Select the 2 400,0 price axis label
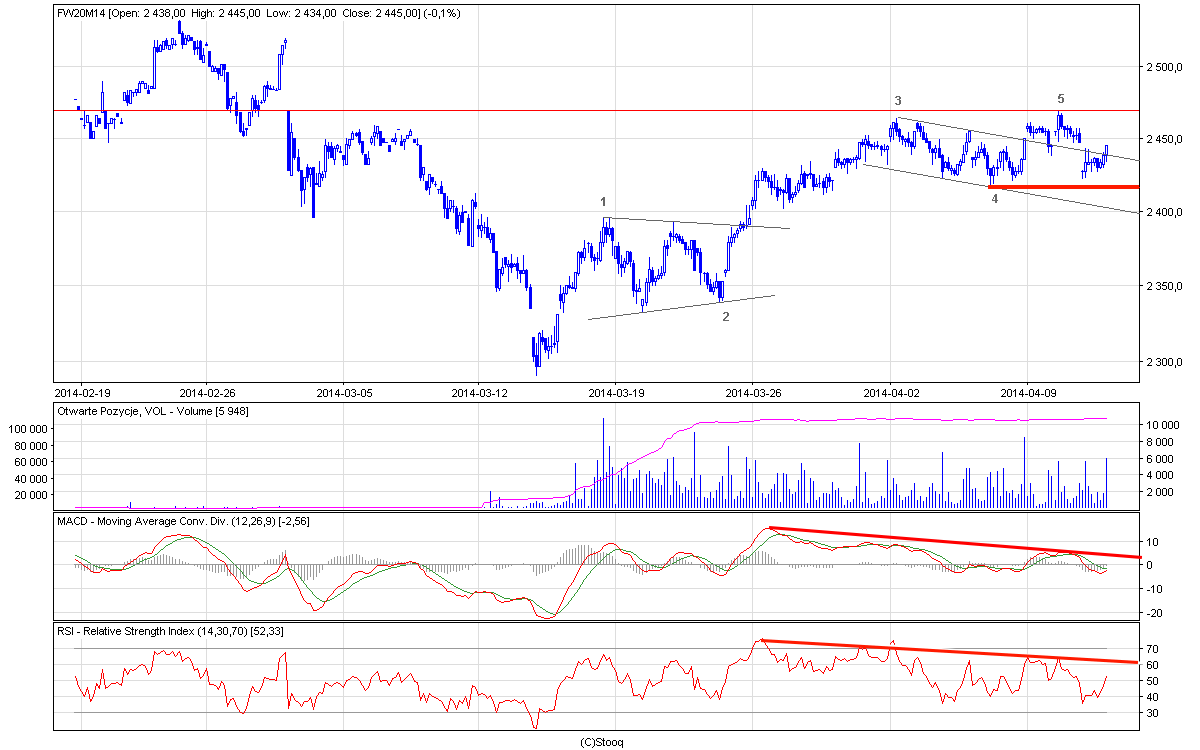 tap(1162, 212)
